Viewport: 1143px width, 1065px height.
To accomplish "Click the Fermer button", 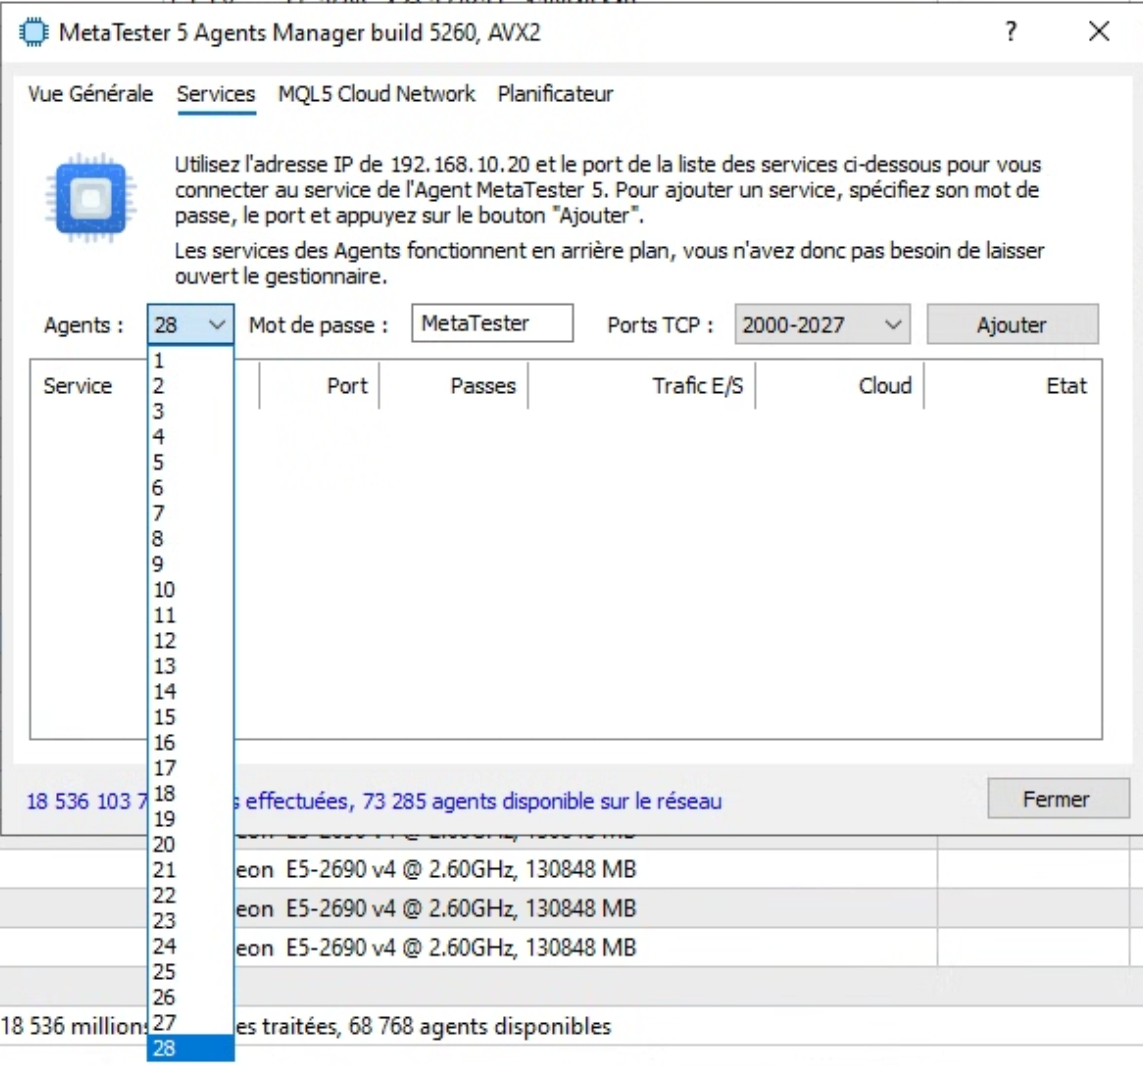I will 1057,799.
